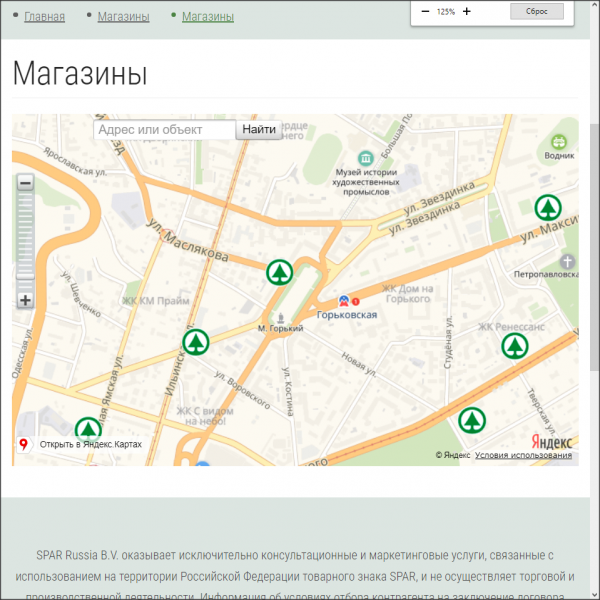Open the green active Магазины breadcrumb

[208, 16]
